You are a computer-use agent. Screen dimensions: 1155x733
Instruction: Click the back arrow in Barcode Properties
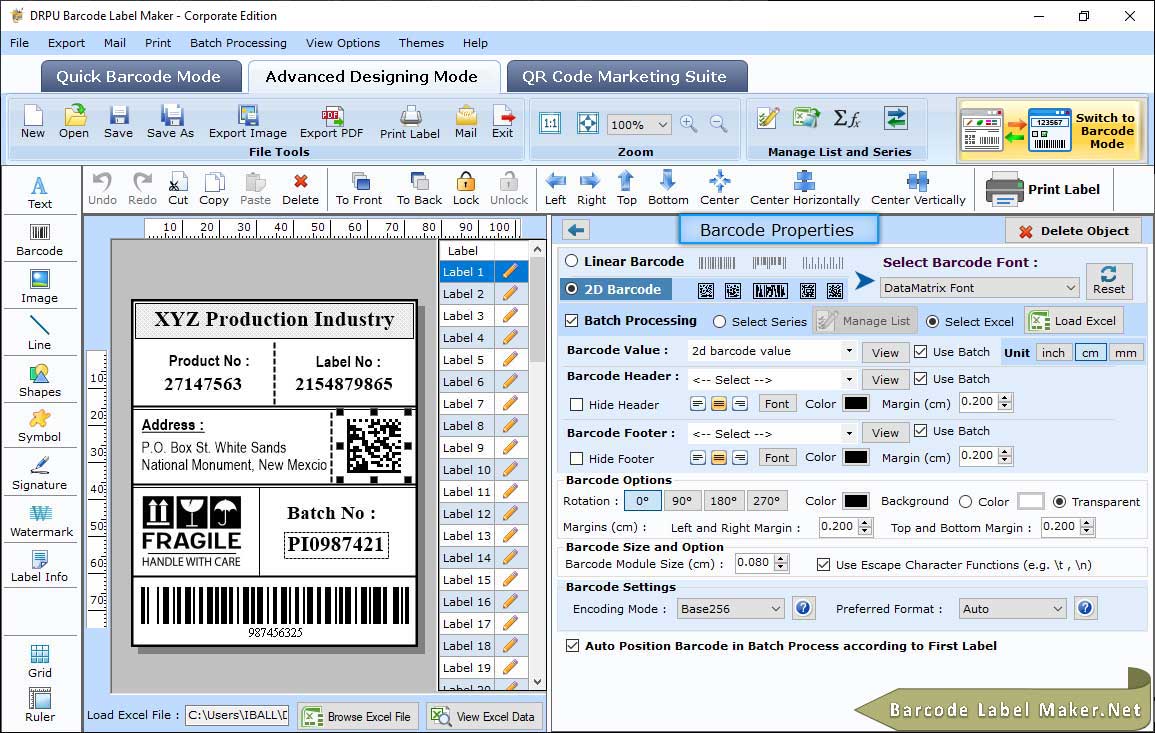577,231
